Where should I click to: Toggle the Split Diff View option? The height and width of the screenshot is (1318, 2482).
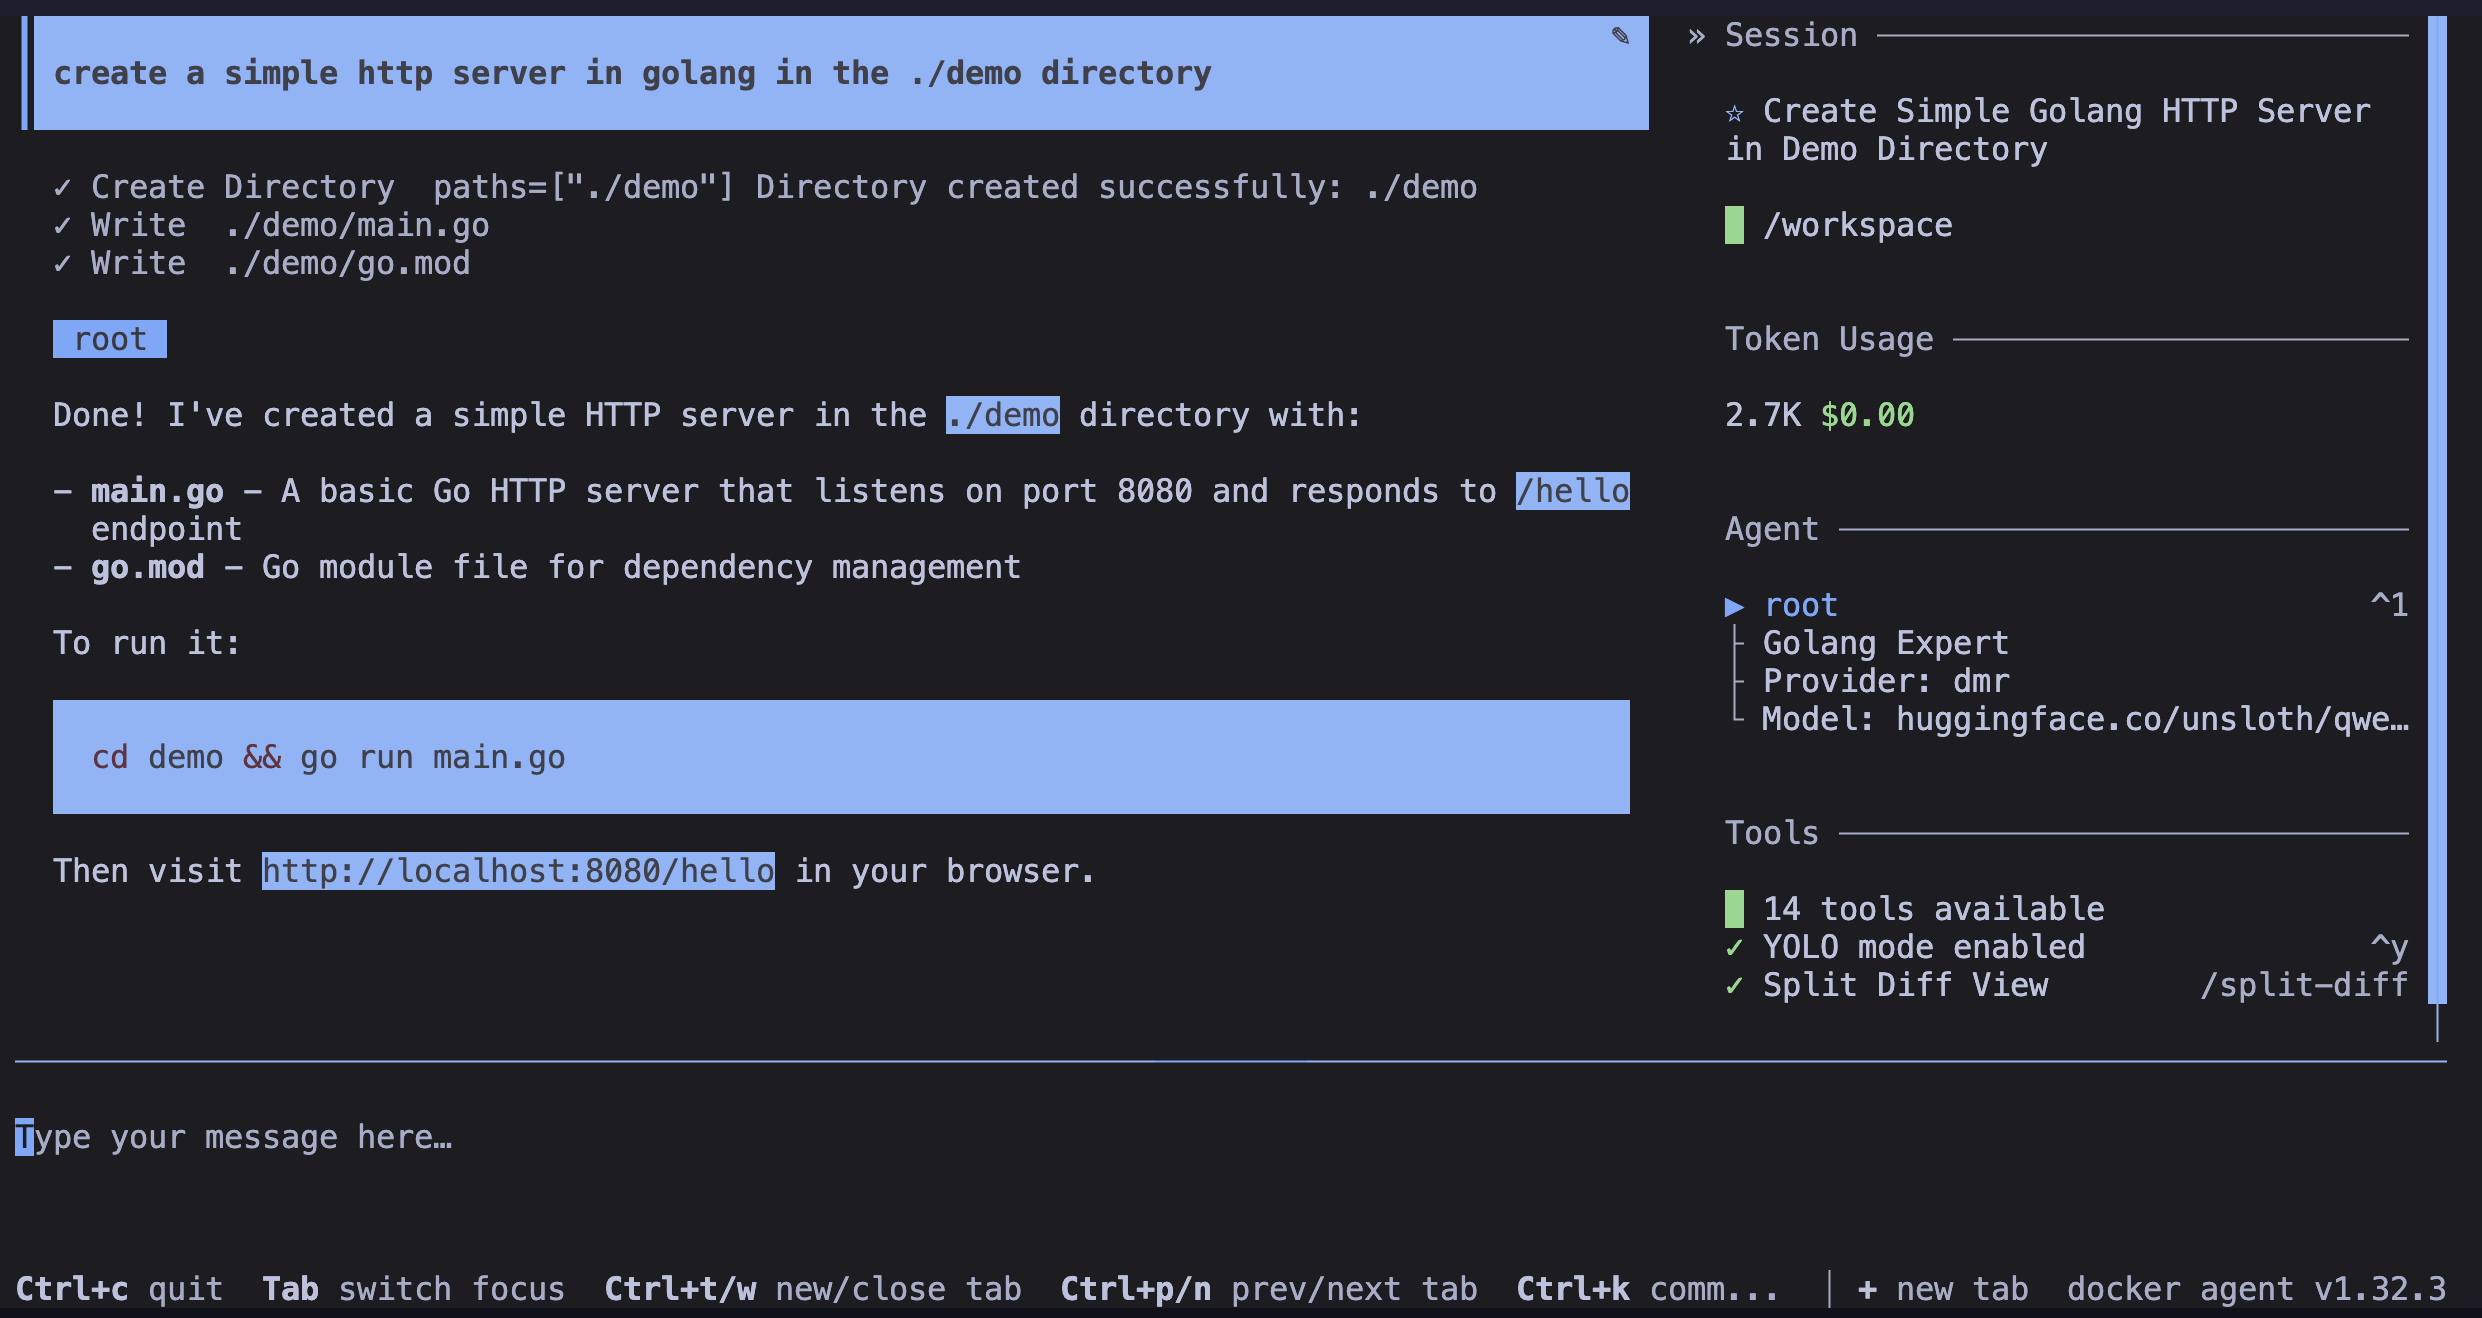coord(1904,984)
